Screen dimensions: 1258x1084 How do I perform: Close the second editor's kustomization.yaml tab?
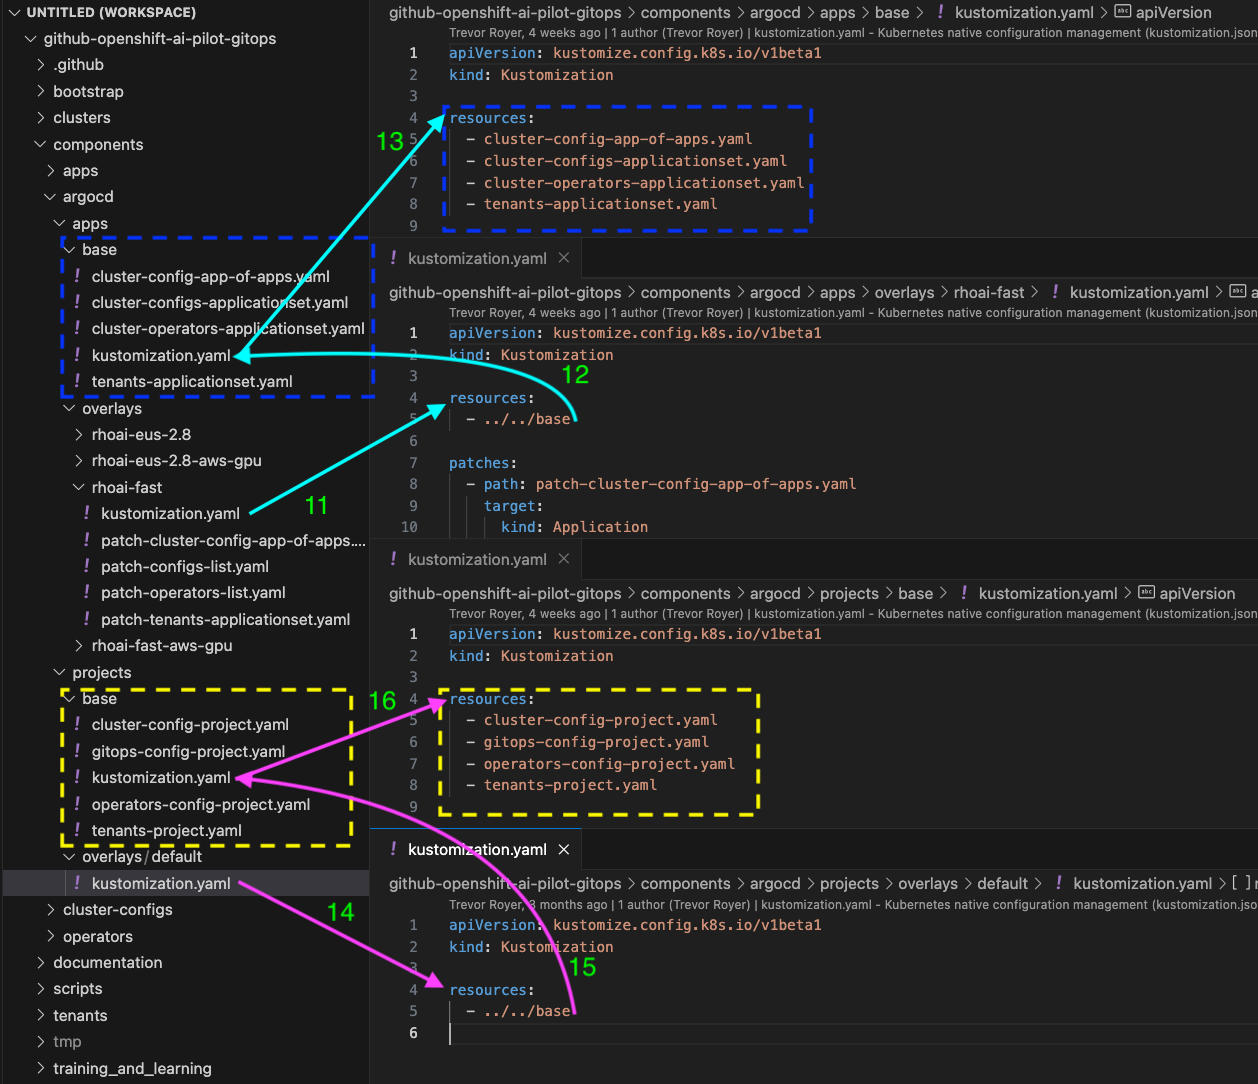564,258
